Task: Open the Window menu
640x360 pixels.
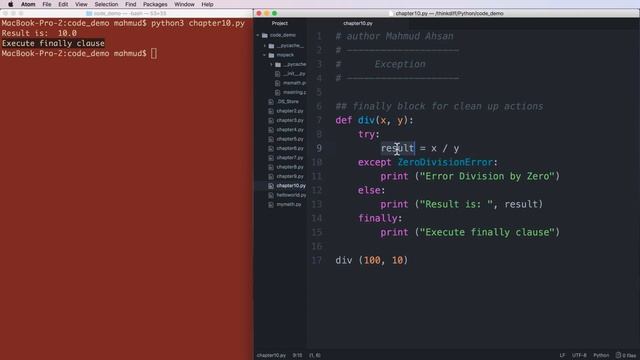Action: coord(184,4)
